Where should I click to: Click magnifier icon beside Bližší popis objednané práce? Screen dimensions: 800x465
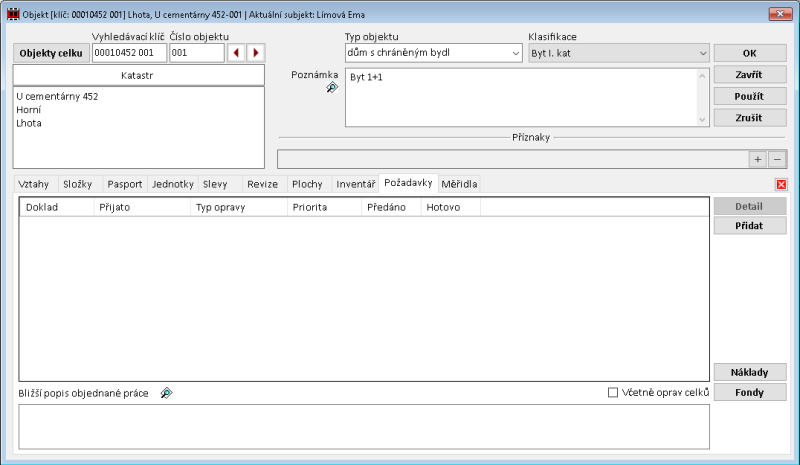pyautogui.click(x=166, y=393)
